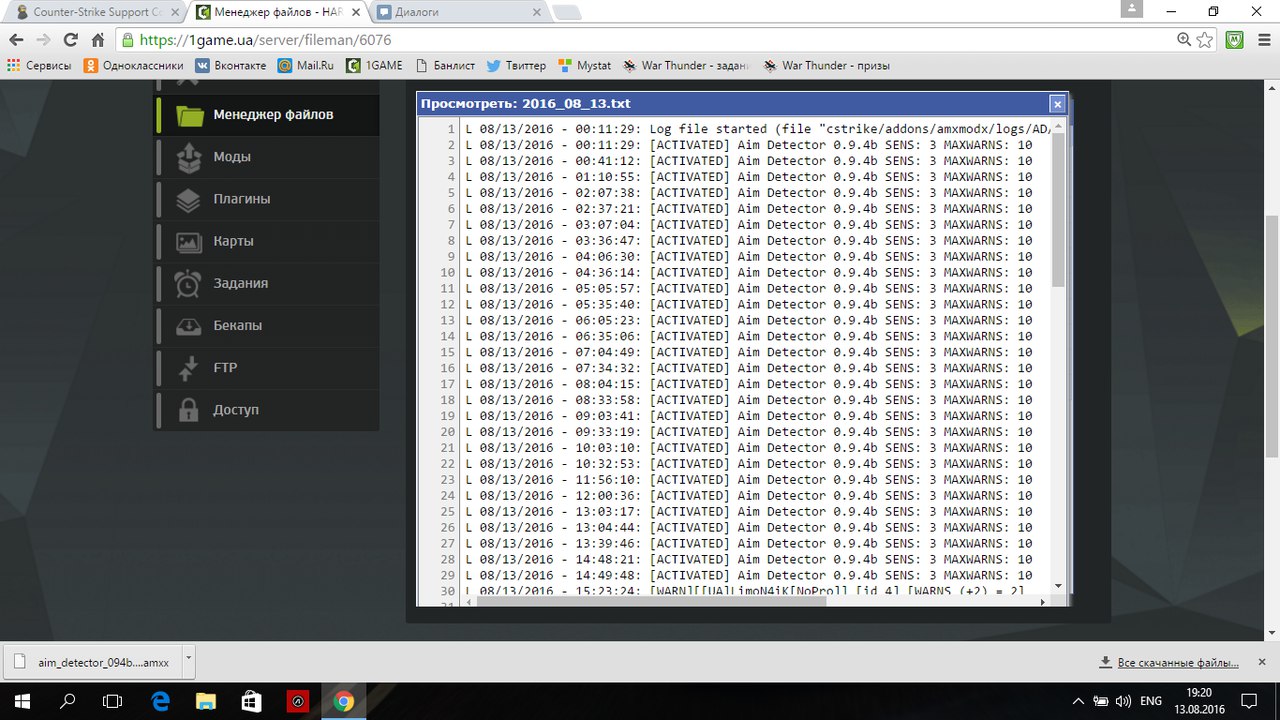
Task: Select the Менеджер файлов browser tab
Action: click(x=277, y=12)
